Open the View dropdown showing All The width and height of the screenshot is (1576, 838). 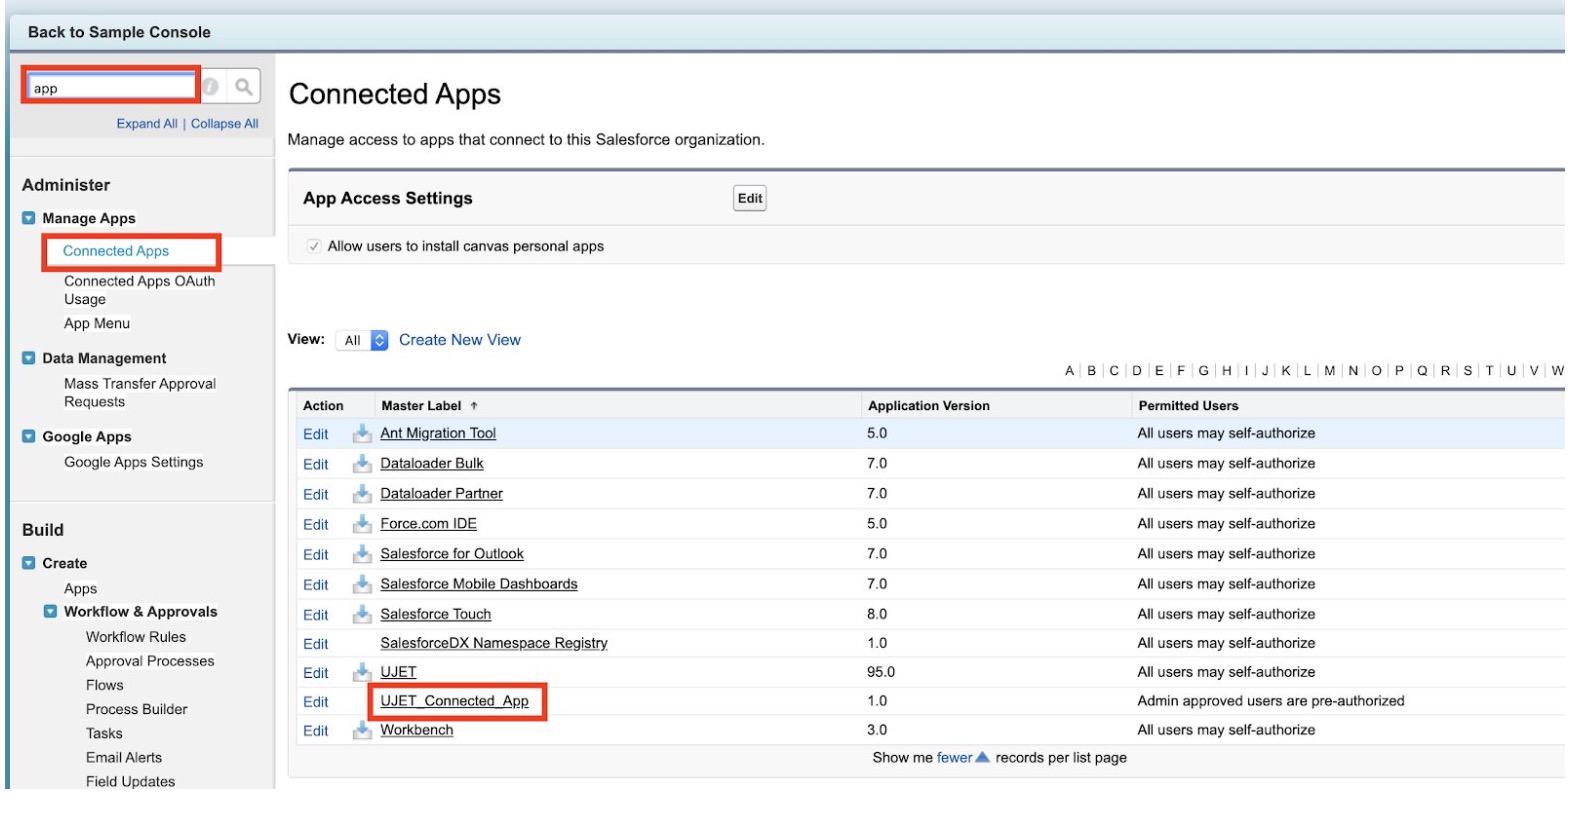coord(362,341)
